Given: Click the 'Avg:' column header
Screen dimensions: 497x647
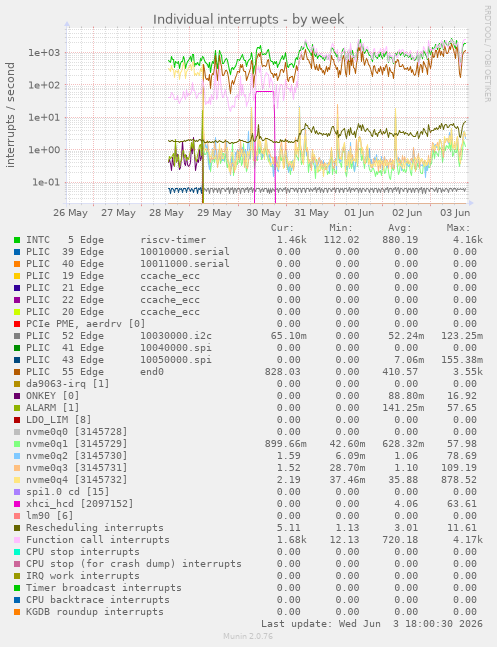Looking at the screenshot, I should (x=400, y=228).
